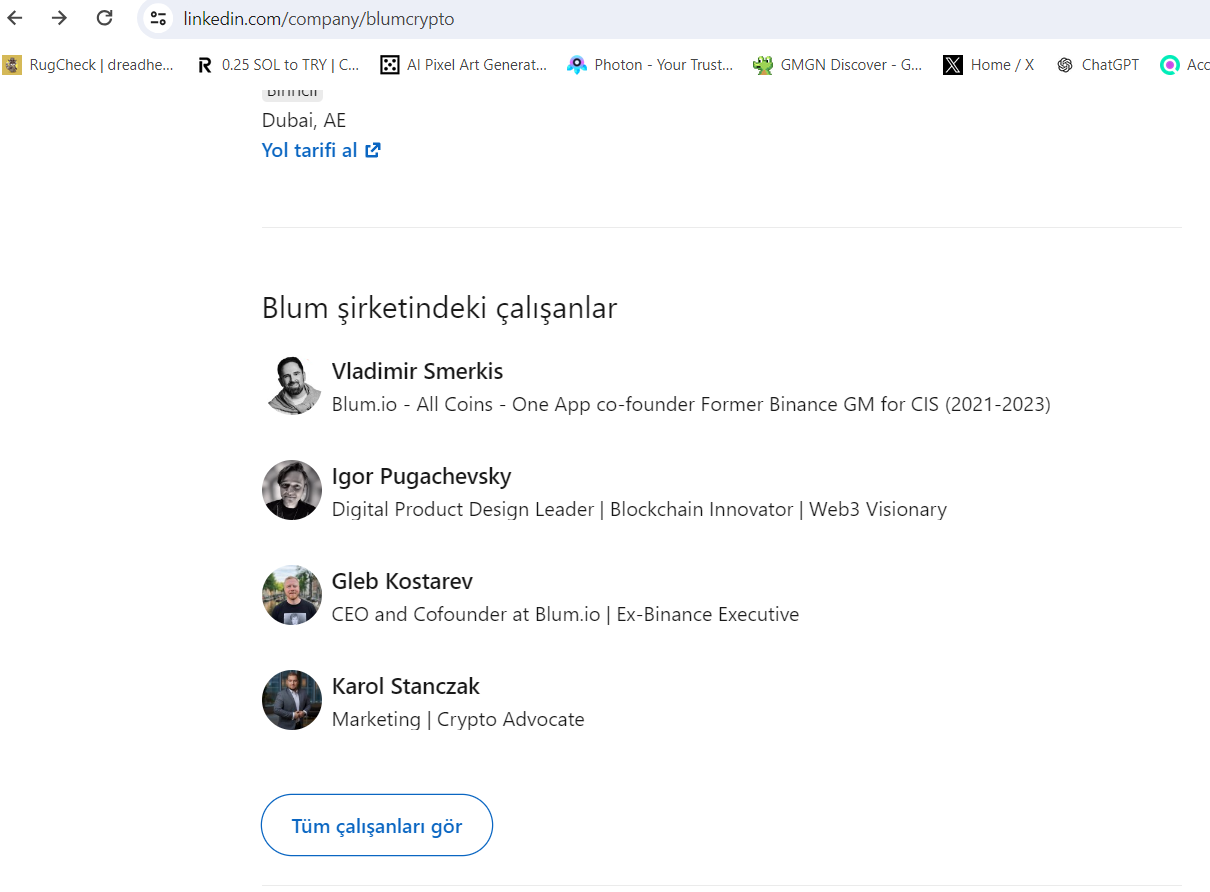
Task: Go forward to the next page
Action: pos(59,18)
